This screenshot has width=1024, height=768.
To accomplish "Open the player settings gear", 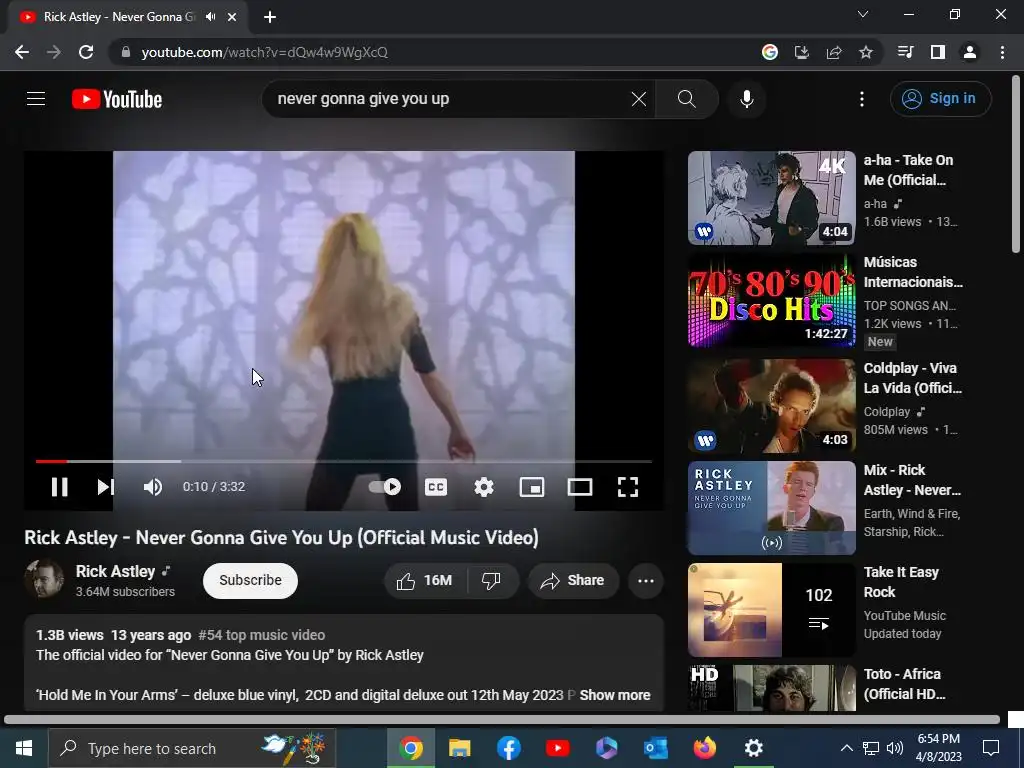I will 484,487.
